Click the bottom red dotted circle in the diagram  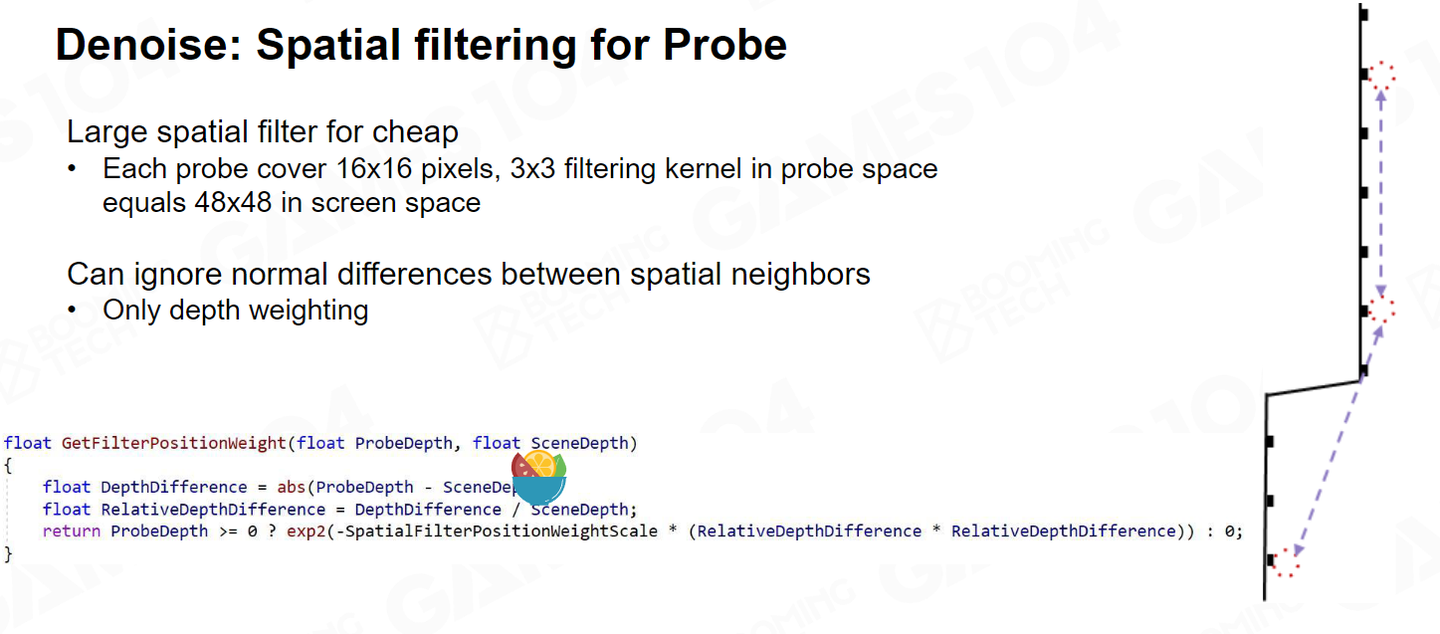(1286, 562)
